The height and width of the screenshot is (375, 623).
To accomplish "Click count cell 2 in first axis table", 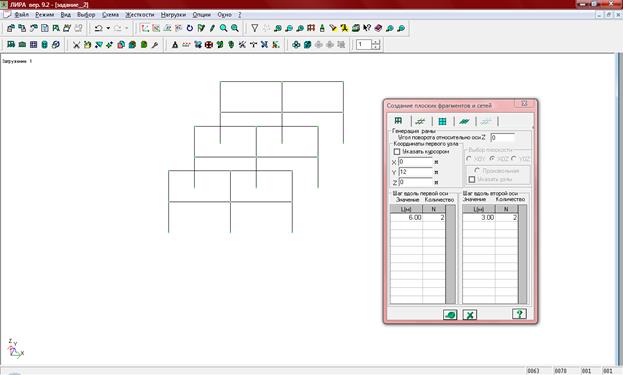I will coord(434,218).
